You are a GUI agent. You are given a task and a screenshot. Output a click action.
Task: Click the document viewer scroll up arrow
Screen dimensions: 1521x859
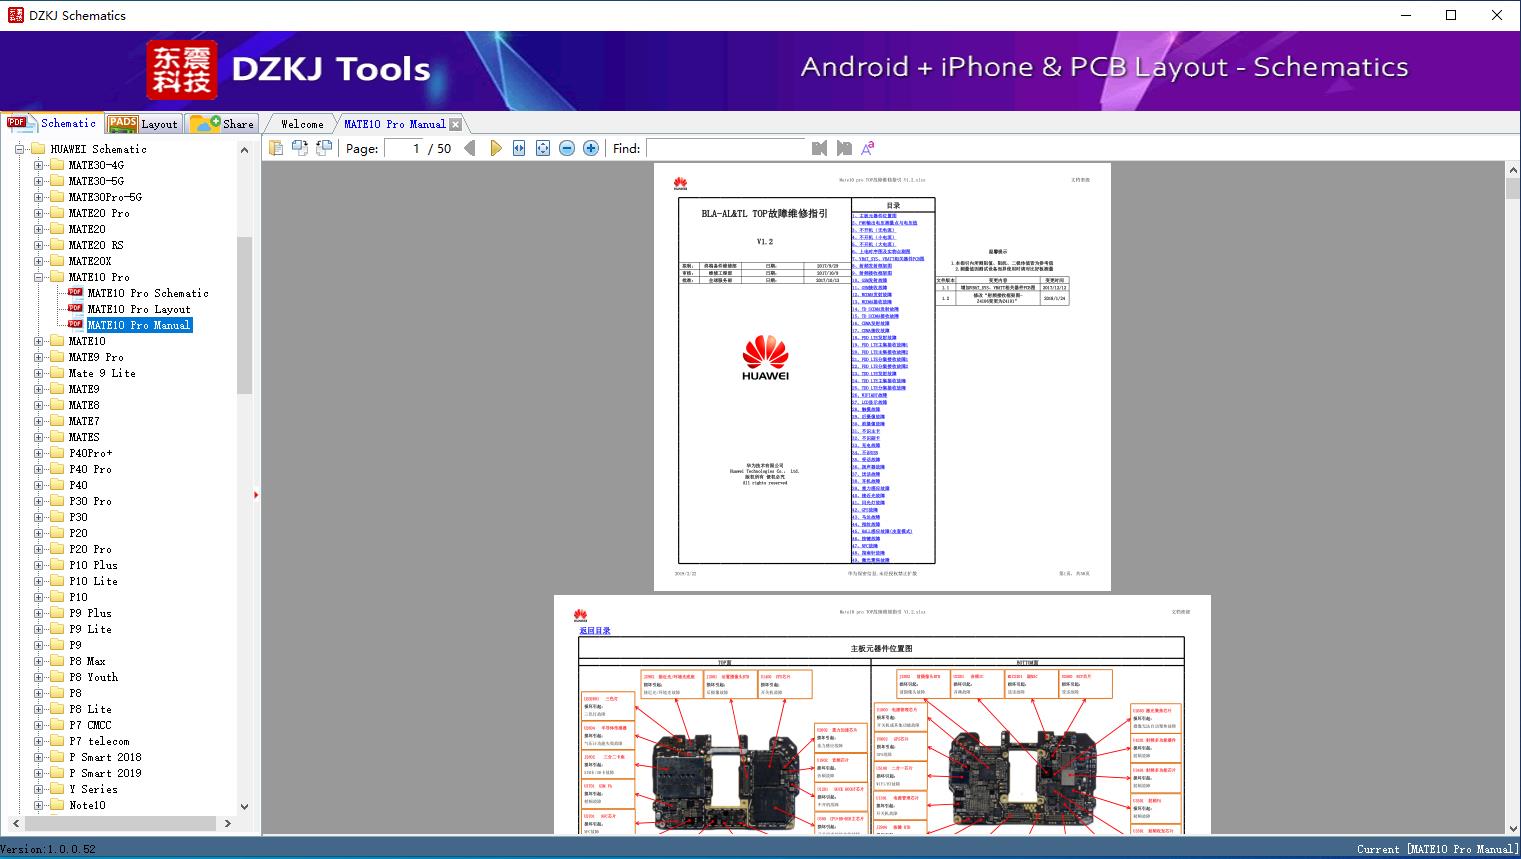tap(1513, 171)
